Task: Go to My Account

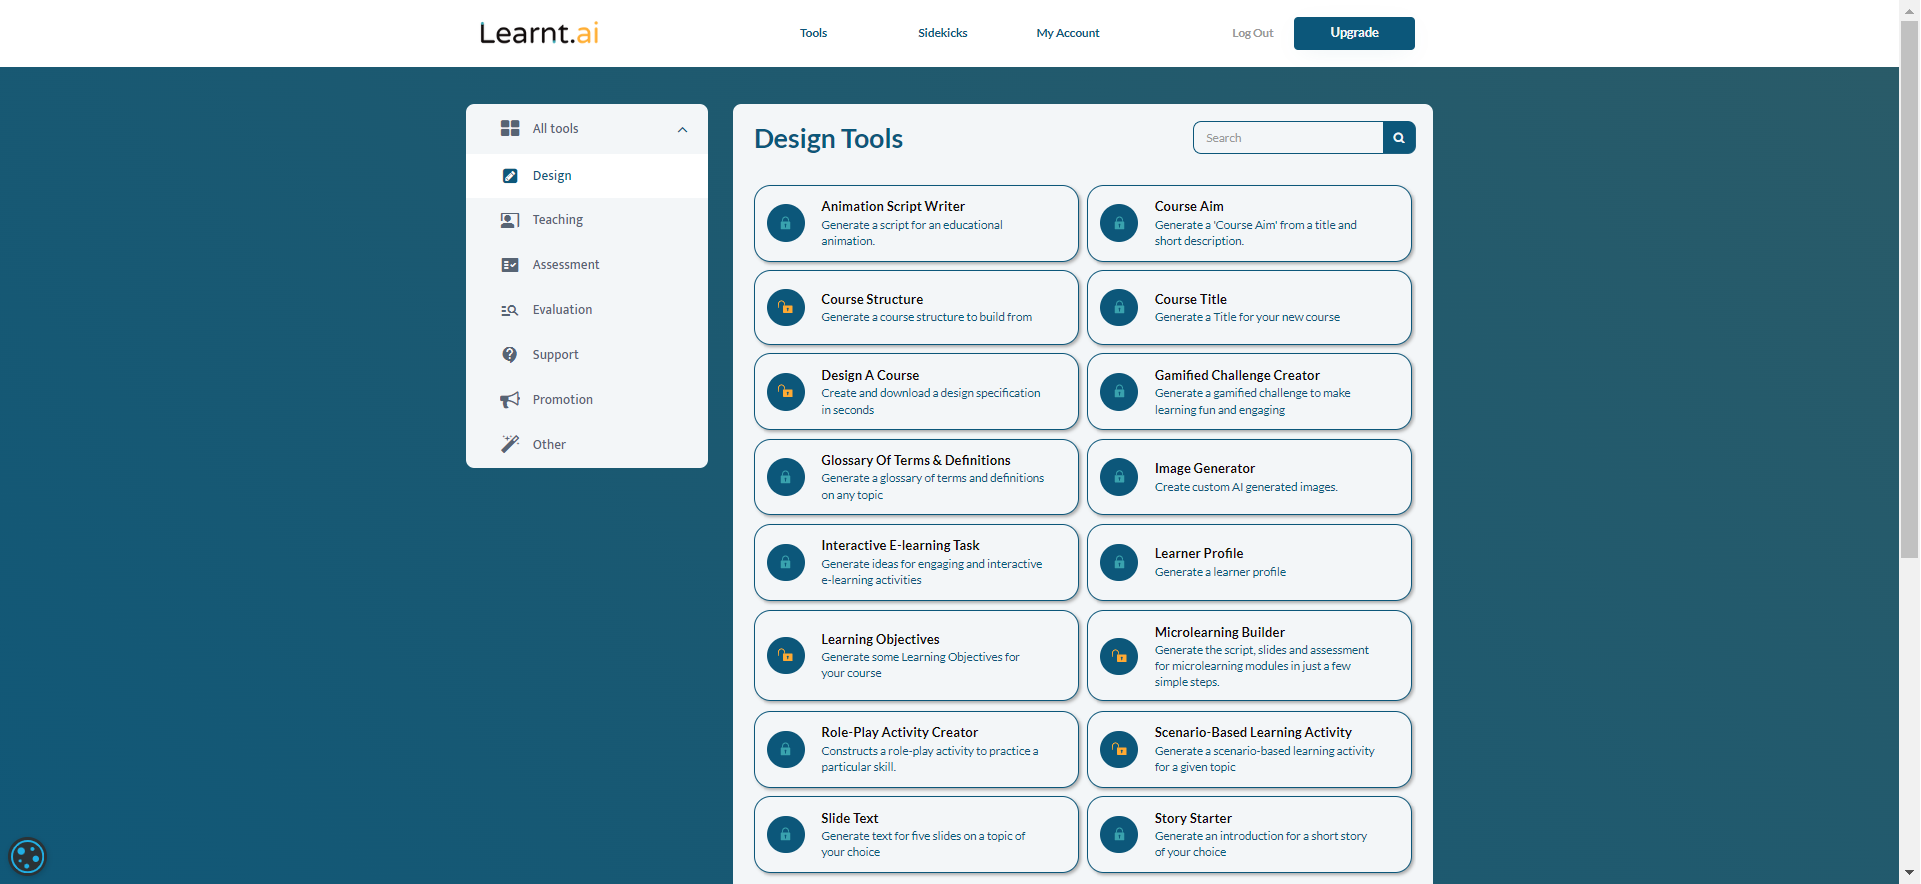Action: tap(1067, 33)
